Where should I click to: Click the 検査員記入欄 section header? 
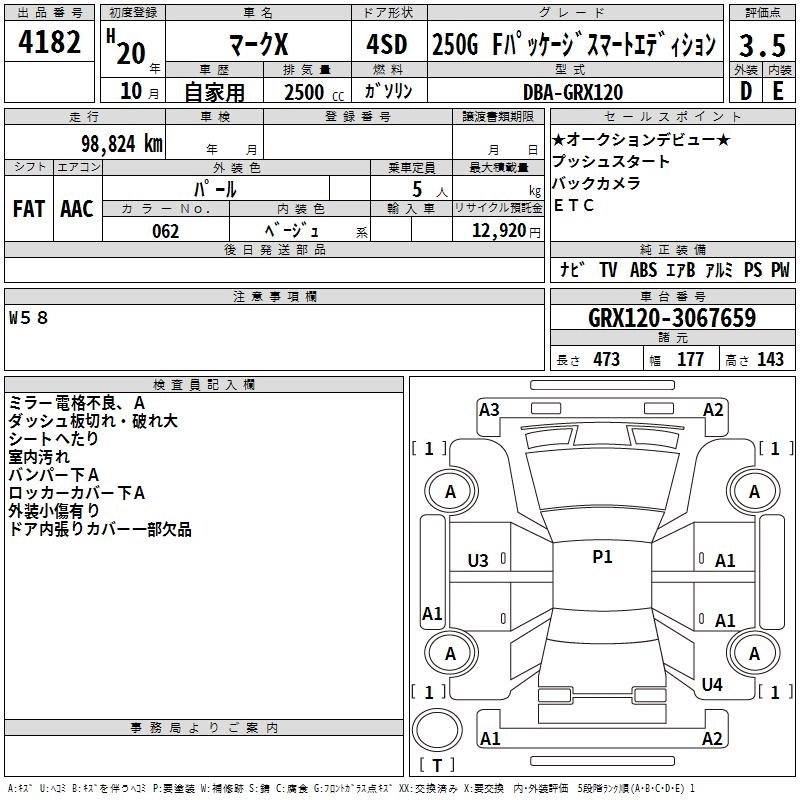coord(204,385)
